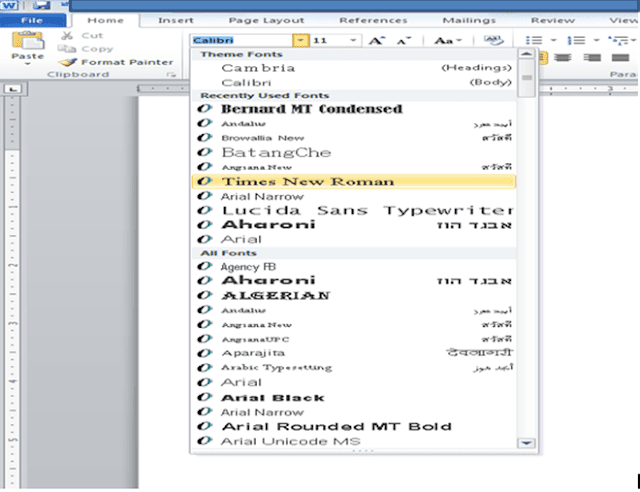Click the Shrink Font icon

pos(404,40)
